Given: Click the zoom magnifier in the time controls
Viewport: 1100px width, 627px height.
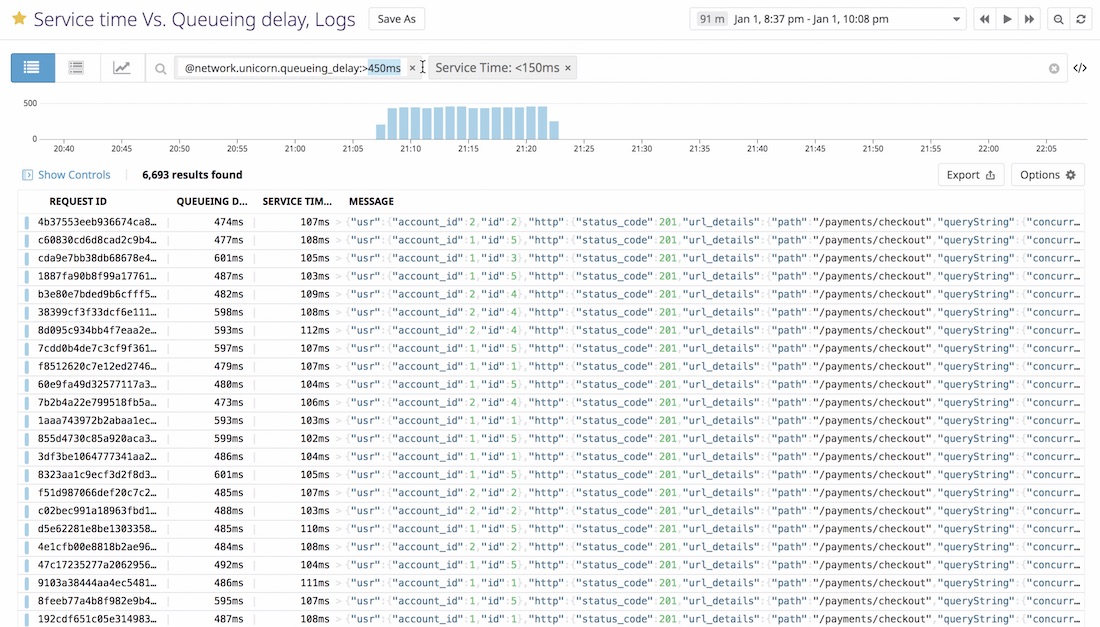Looking at the screenshot, I should (x=1060, y=18).
